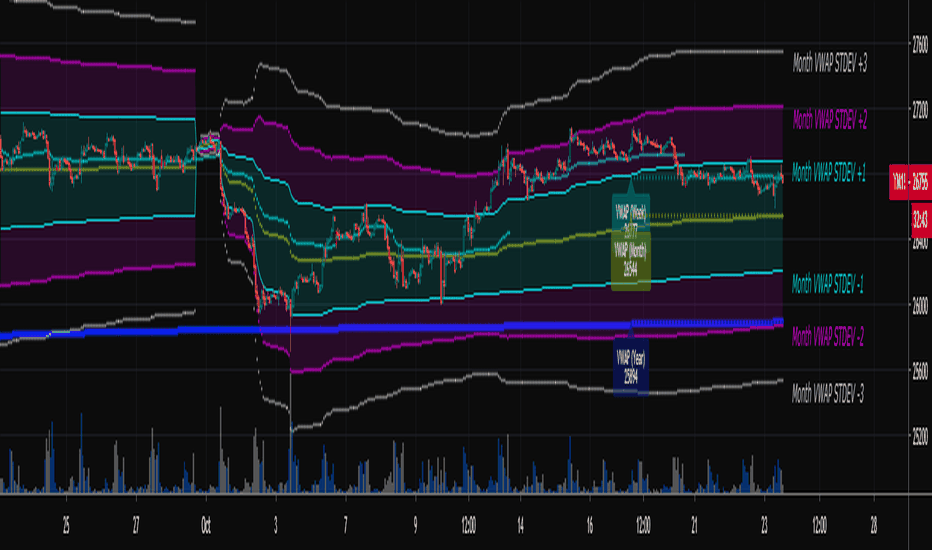Viewport: 932px width, 550px height.
Task: Click the 7 date label on time axis
Action: 345,525
